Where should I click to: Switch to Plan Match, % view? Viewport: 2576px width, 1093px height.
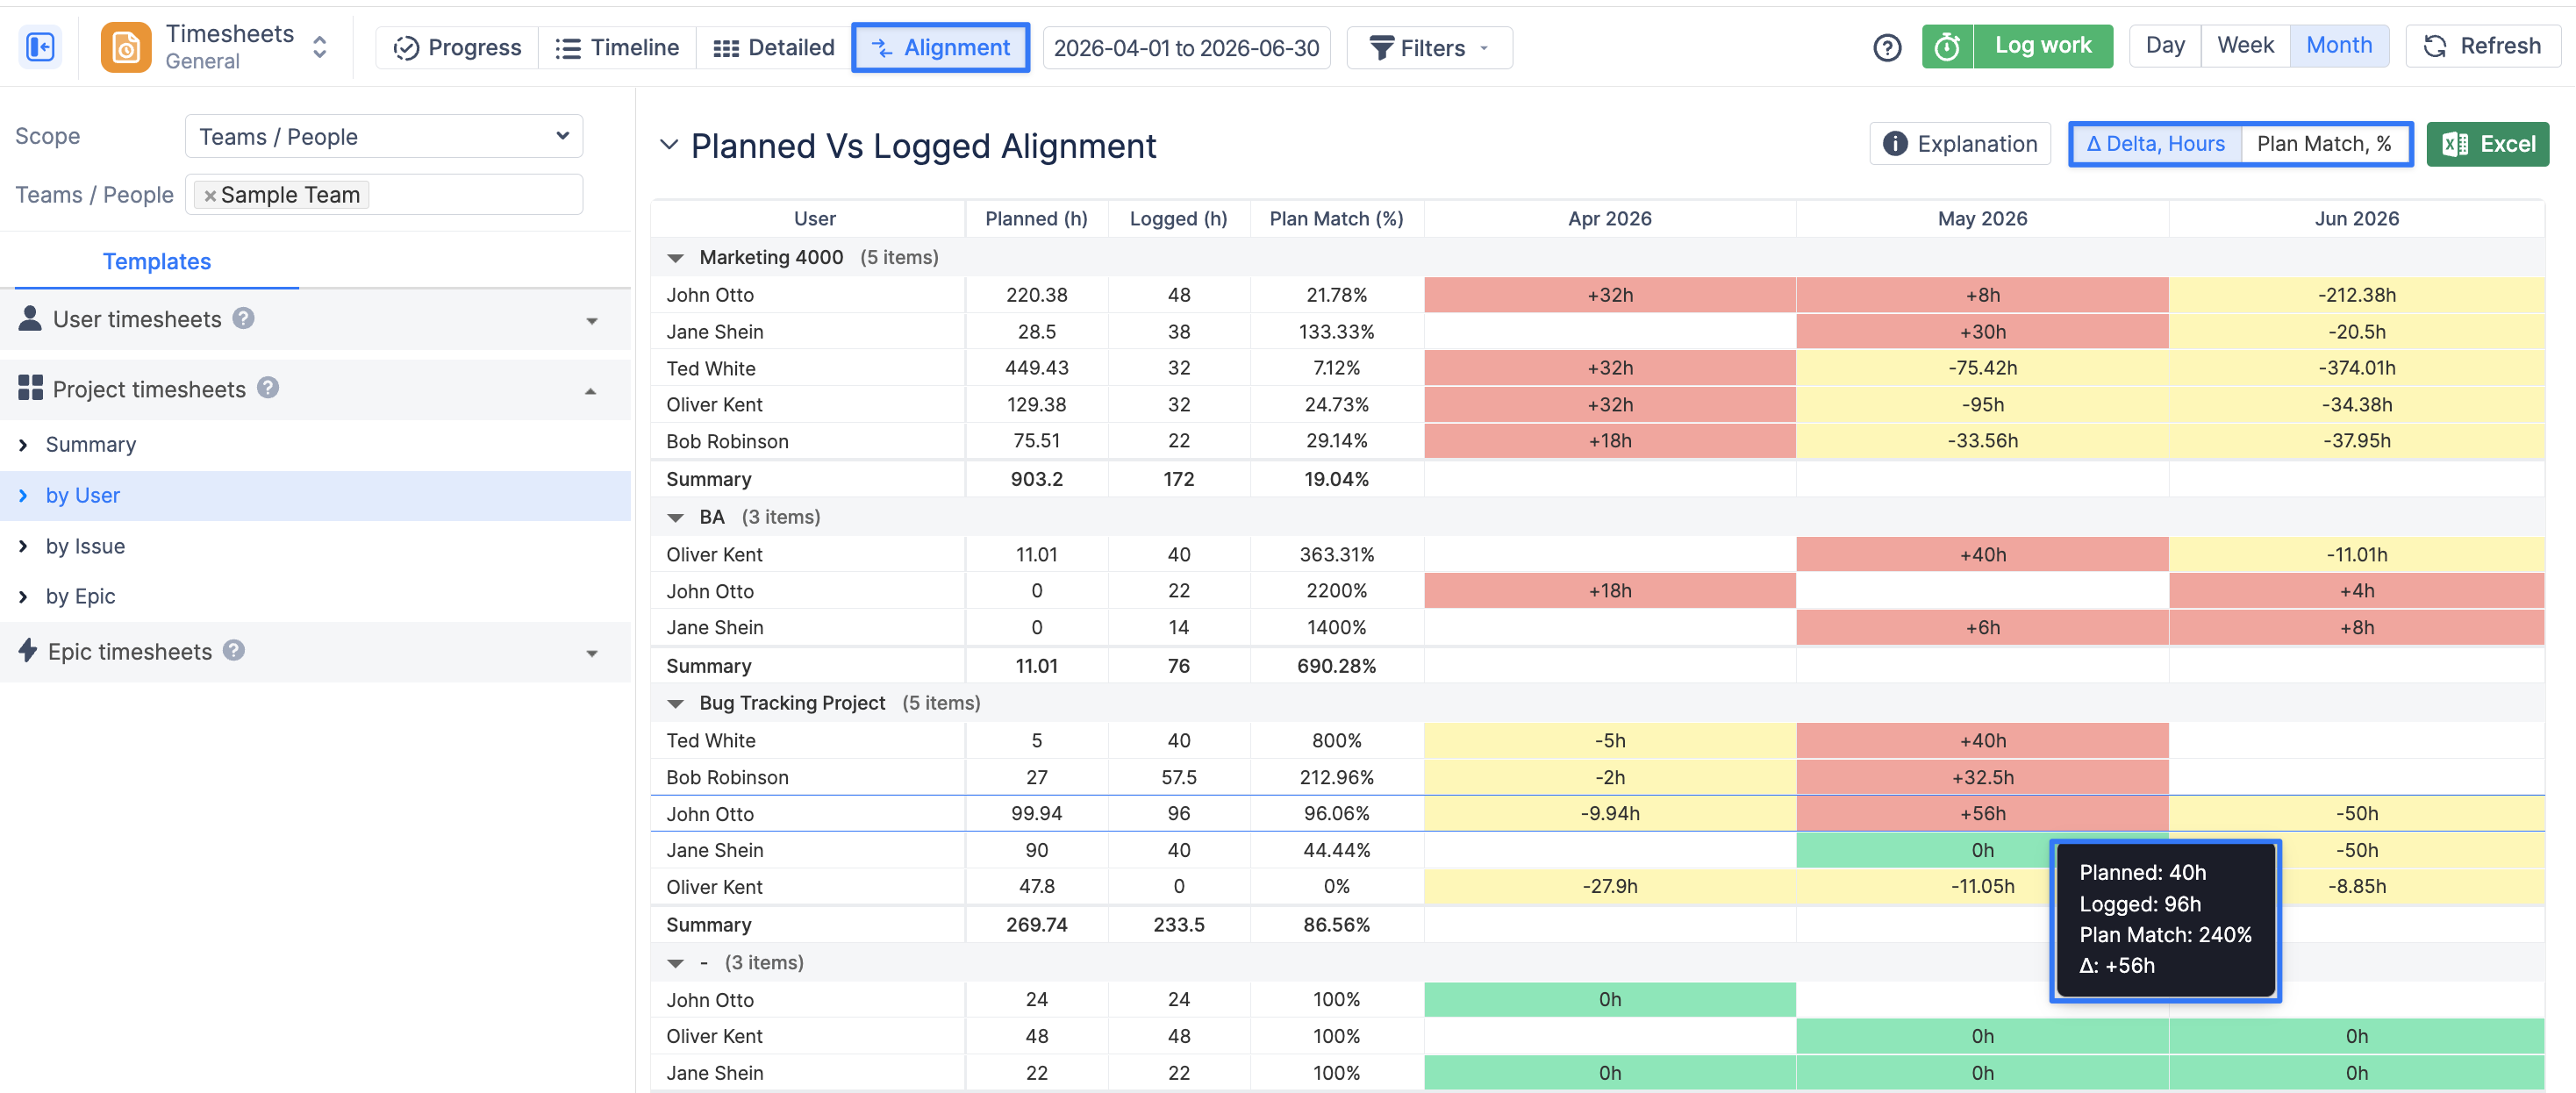pyautogui.click(x=2324, y=144)
